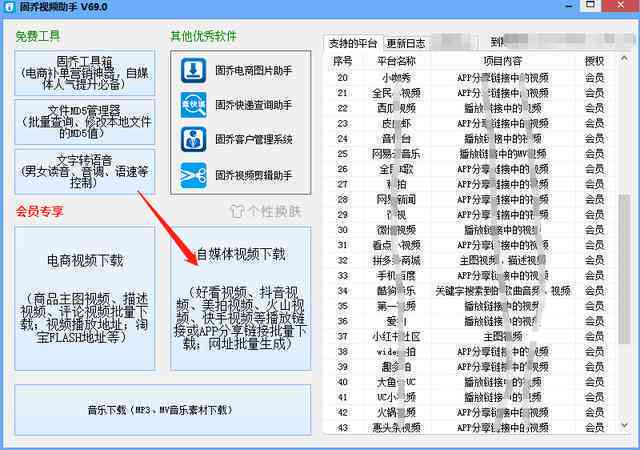Click 播放链接中的MV视频 cell in row 25
The height and width of the screenshot is (450, 640).
tap(503, 154)
